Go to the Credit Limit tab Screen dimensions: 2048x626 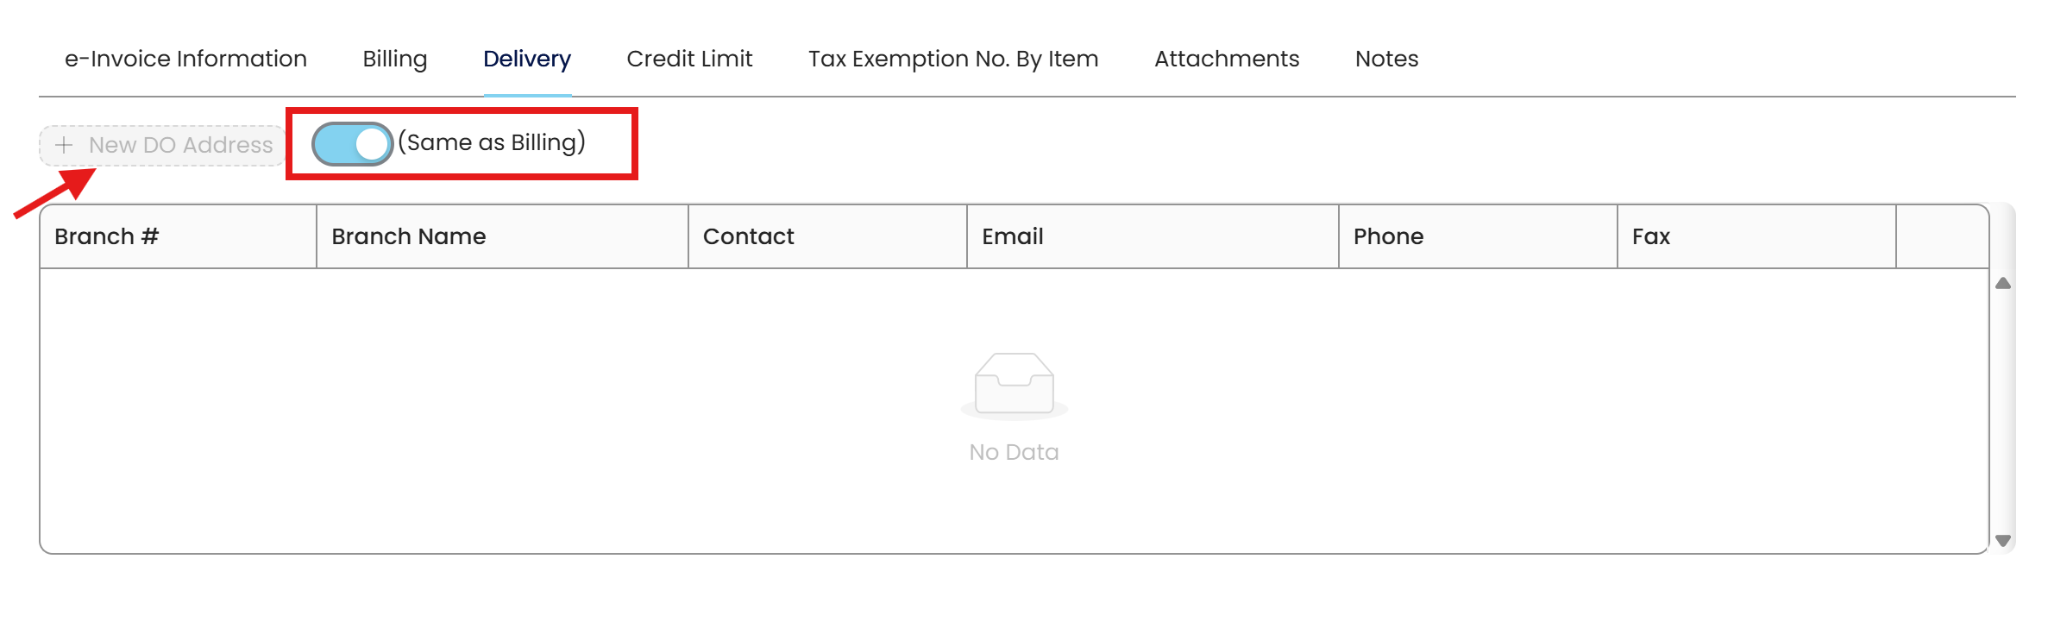click(689, 59)
